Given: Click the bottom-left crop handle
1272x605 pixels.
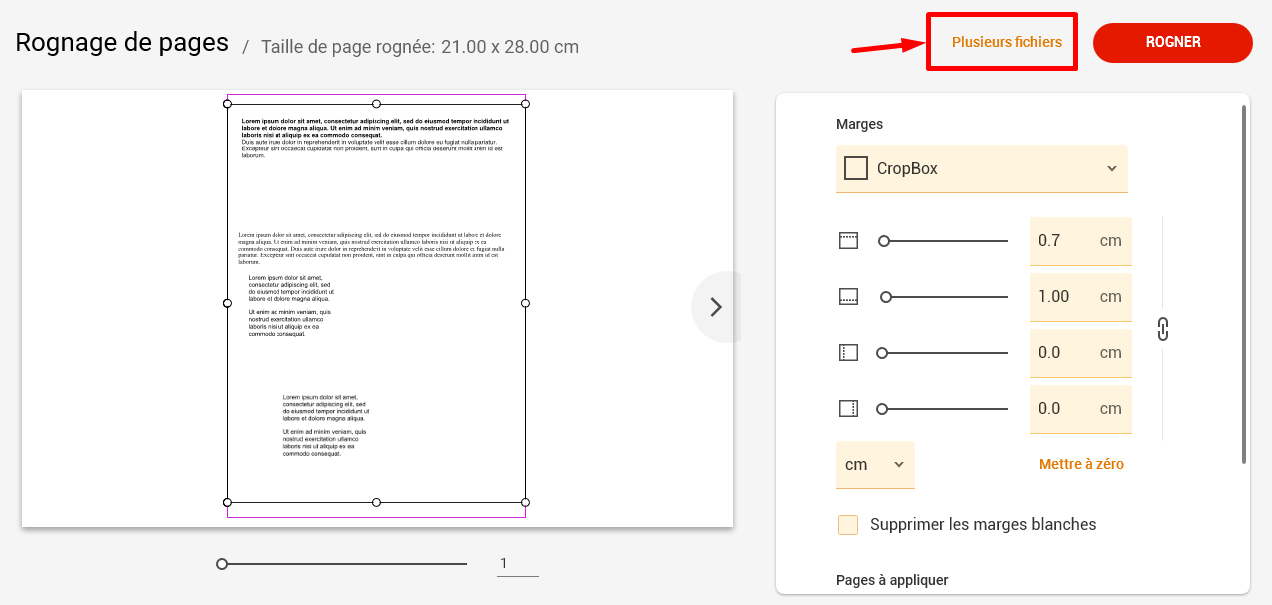Looking at the screenshot, I should pyautogui.click(x=227, y=502).
